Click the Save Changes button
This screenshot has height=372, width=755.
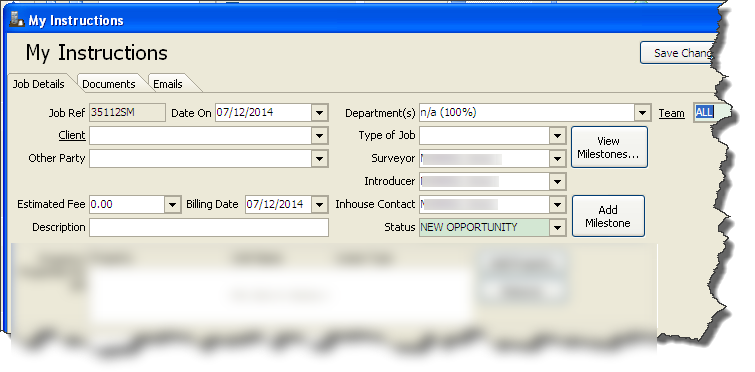tap(679, 53)
